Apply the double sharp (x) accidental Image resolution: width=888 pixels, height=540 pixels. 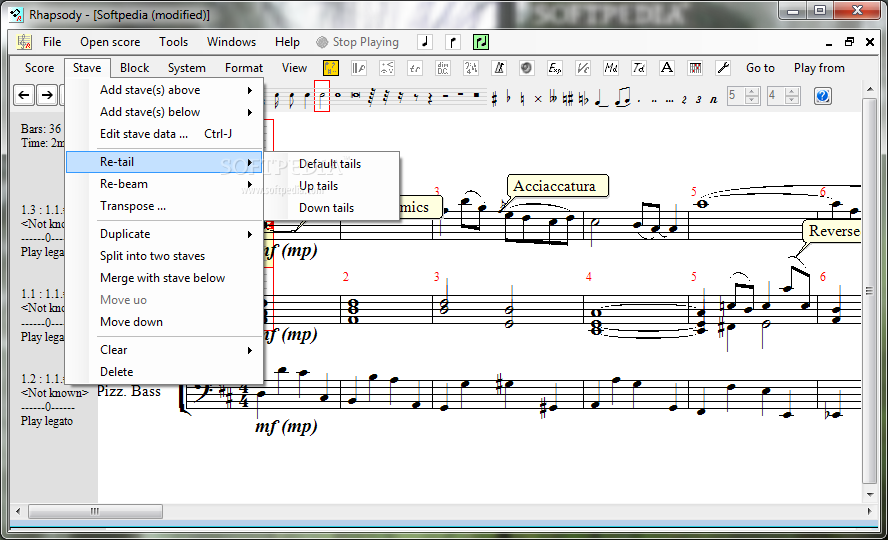point(538,99)
